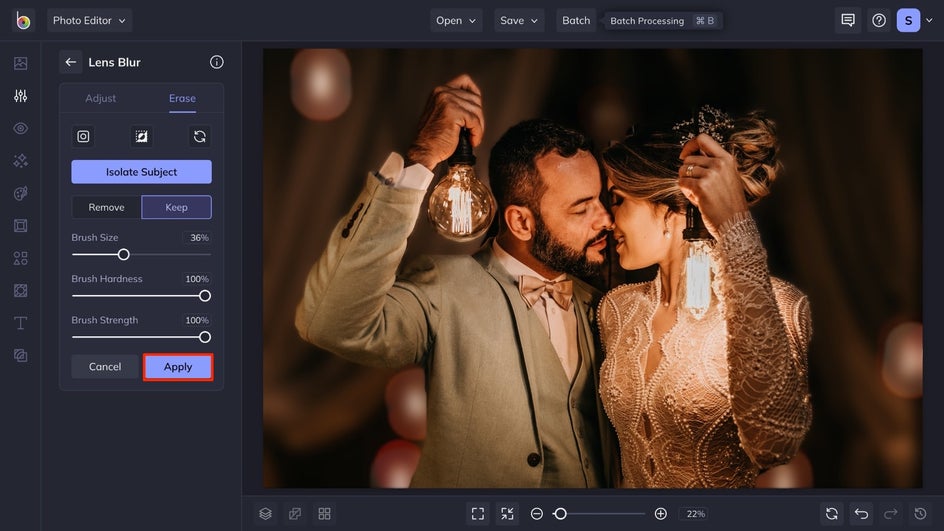Open the Textures sidebar icon
The width and height of the screenshot is (944, 531).
[x=20, y=291]
